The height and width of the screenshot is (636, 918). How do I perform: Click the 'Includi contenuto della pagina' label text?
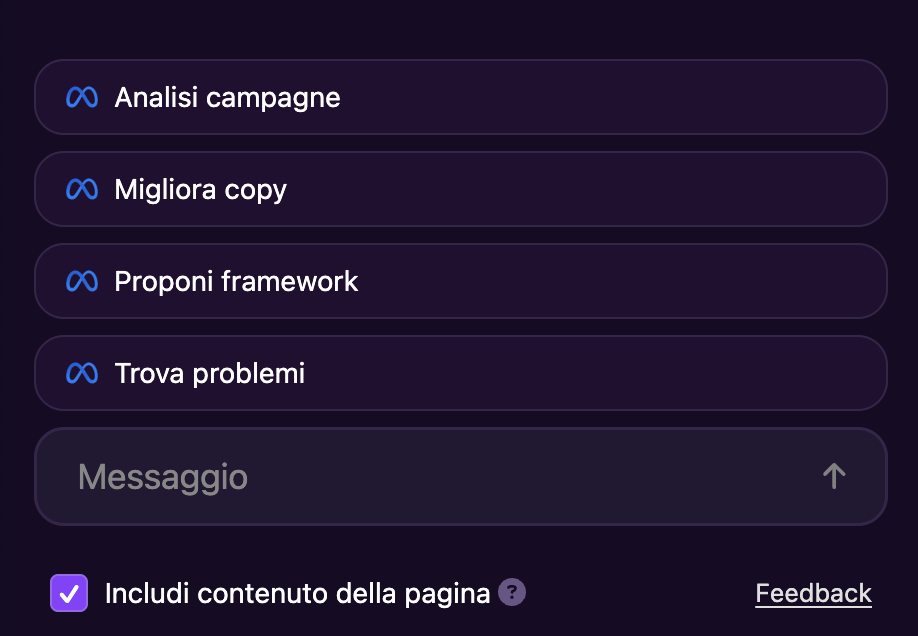click(297, 593)
